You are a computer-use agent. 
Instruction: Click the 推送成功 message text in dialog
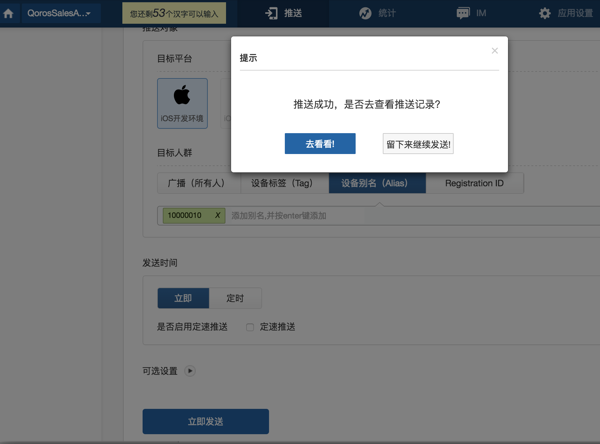367,104
